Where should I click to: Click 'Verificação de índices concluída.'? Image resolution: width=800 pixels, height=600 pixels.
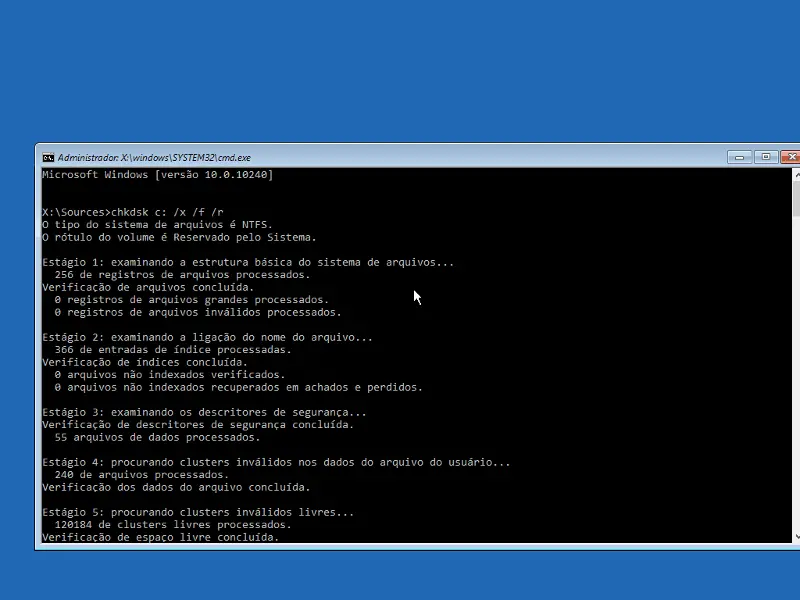click(x=145, y=362)
